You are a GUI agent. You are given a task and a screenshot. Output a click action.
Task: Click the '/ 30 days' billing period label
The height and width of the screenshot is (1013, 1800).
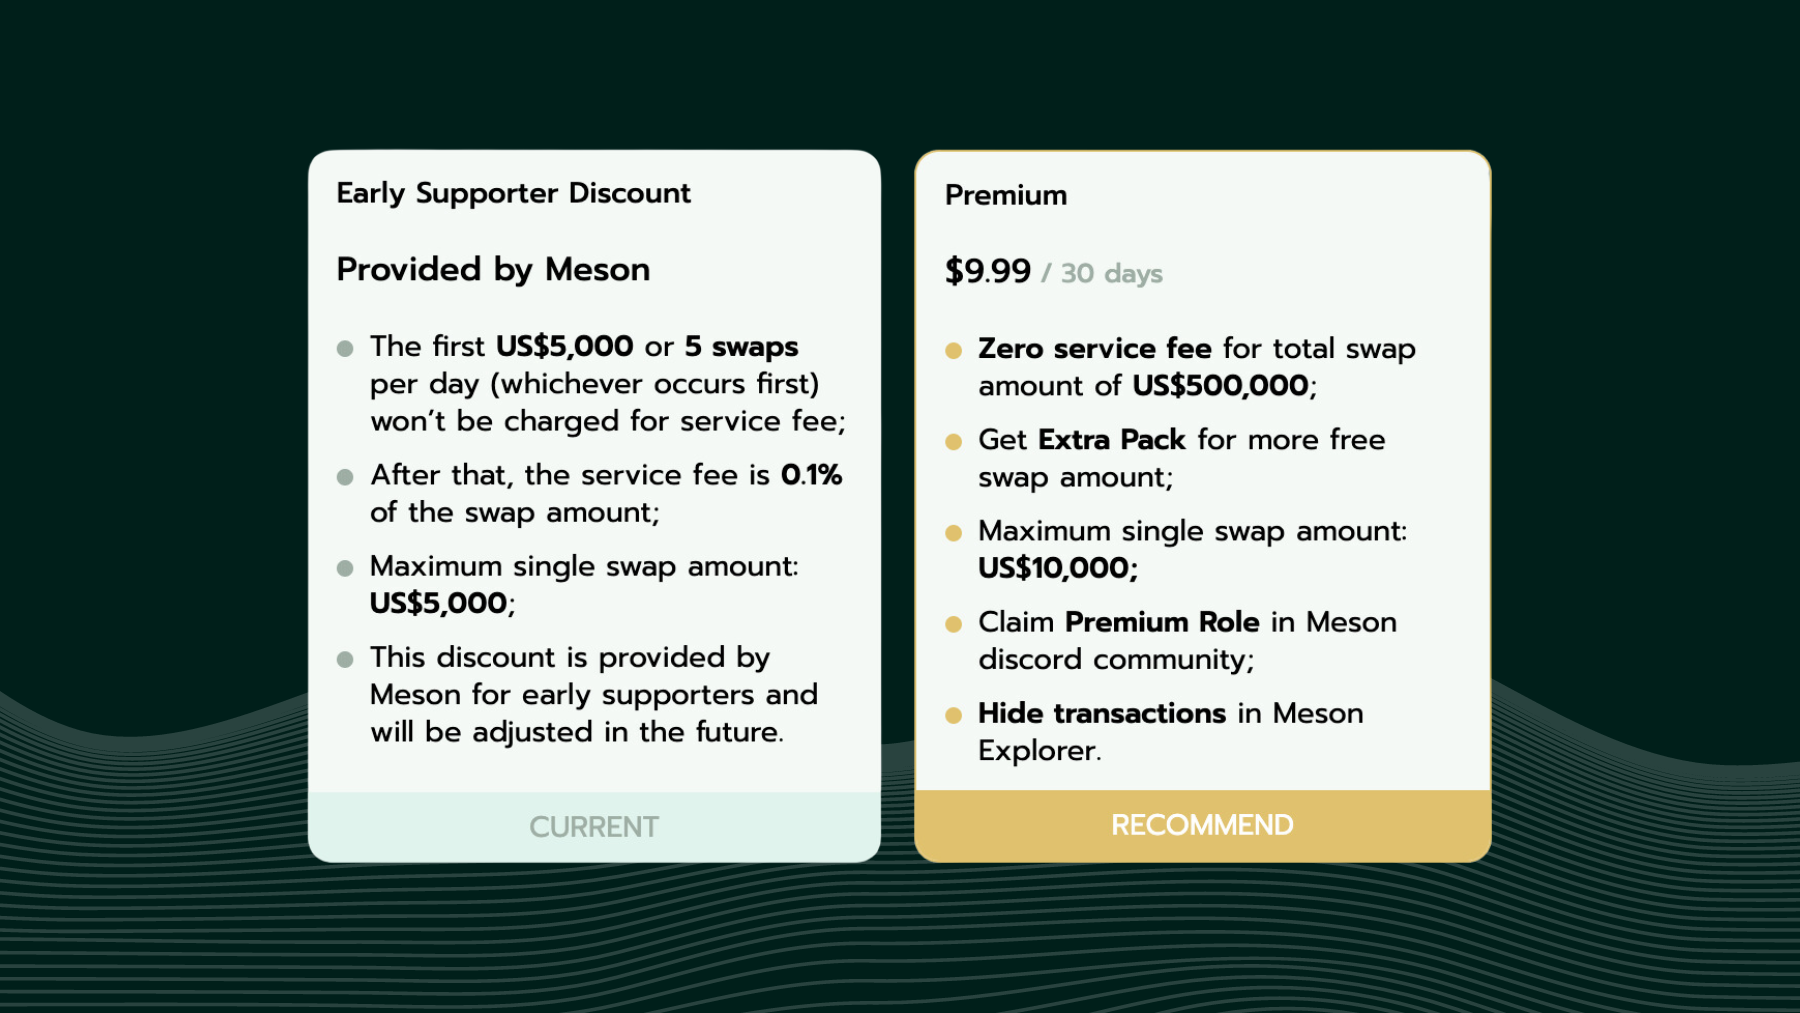(1102, 273)
